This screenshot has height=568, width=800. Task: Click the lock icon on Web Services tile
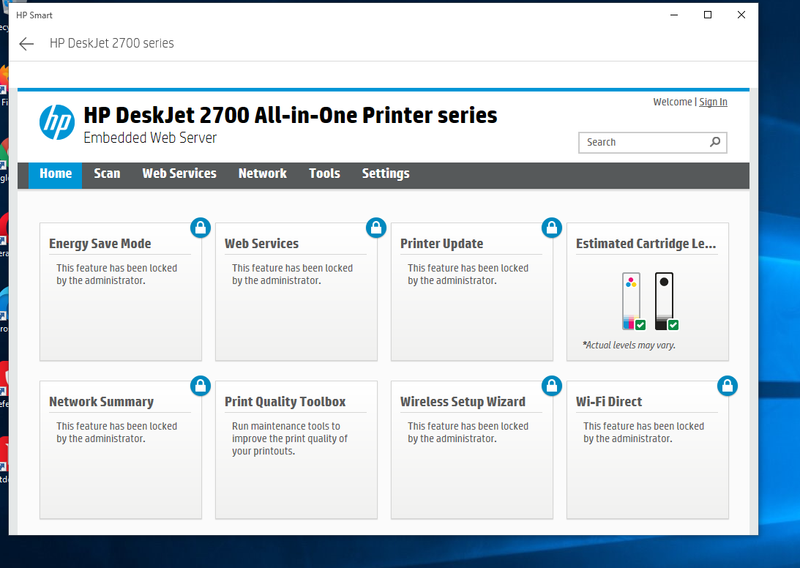[x=376, y=228]
